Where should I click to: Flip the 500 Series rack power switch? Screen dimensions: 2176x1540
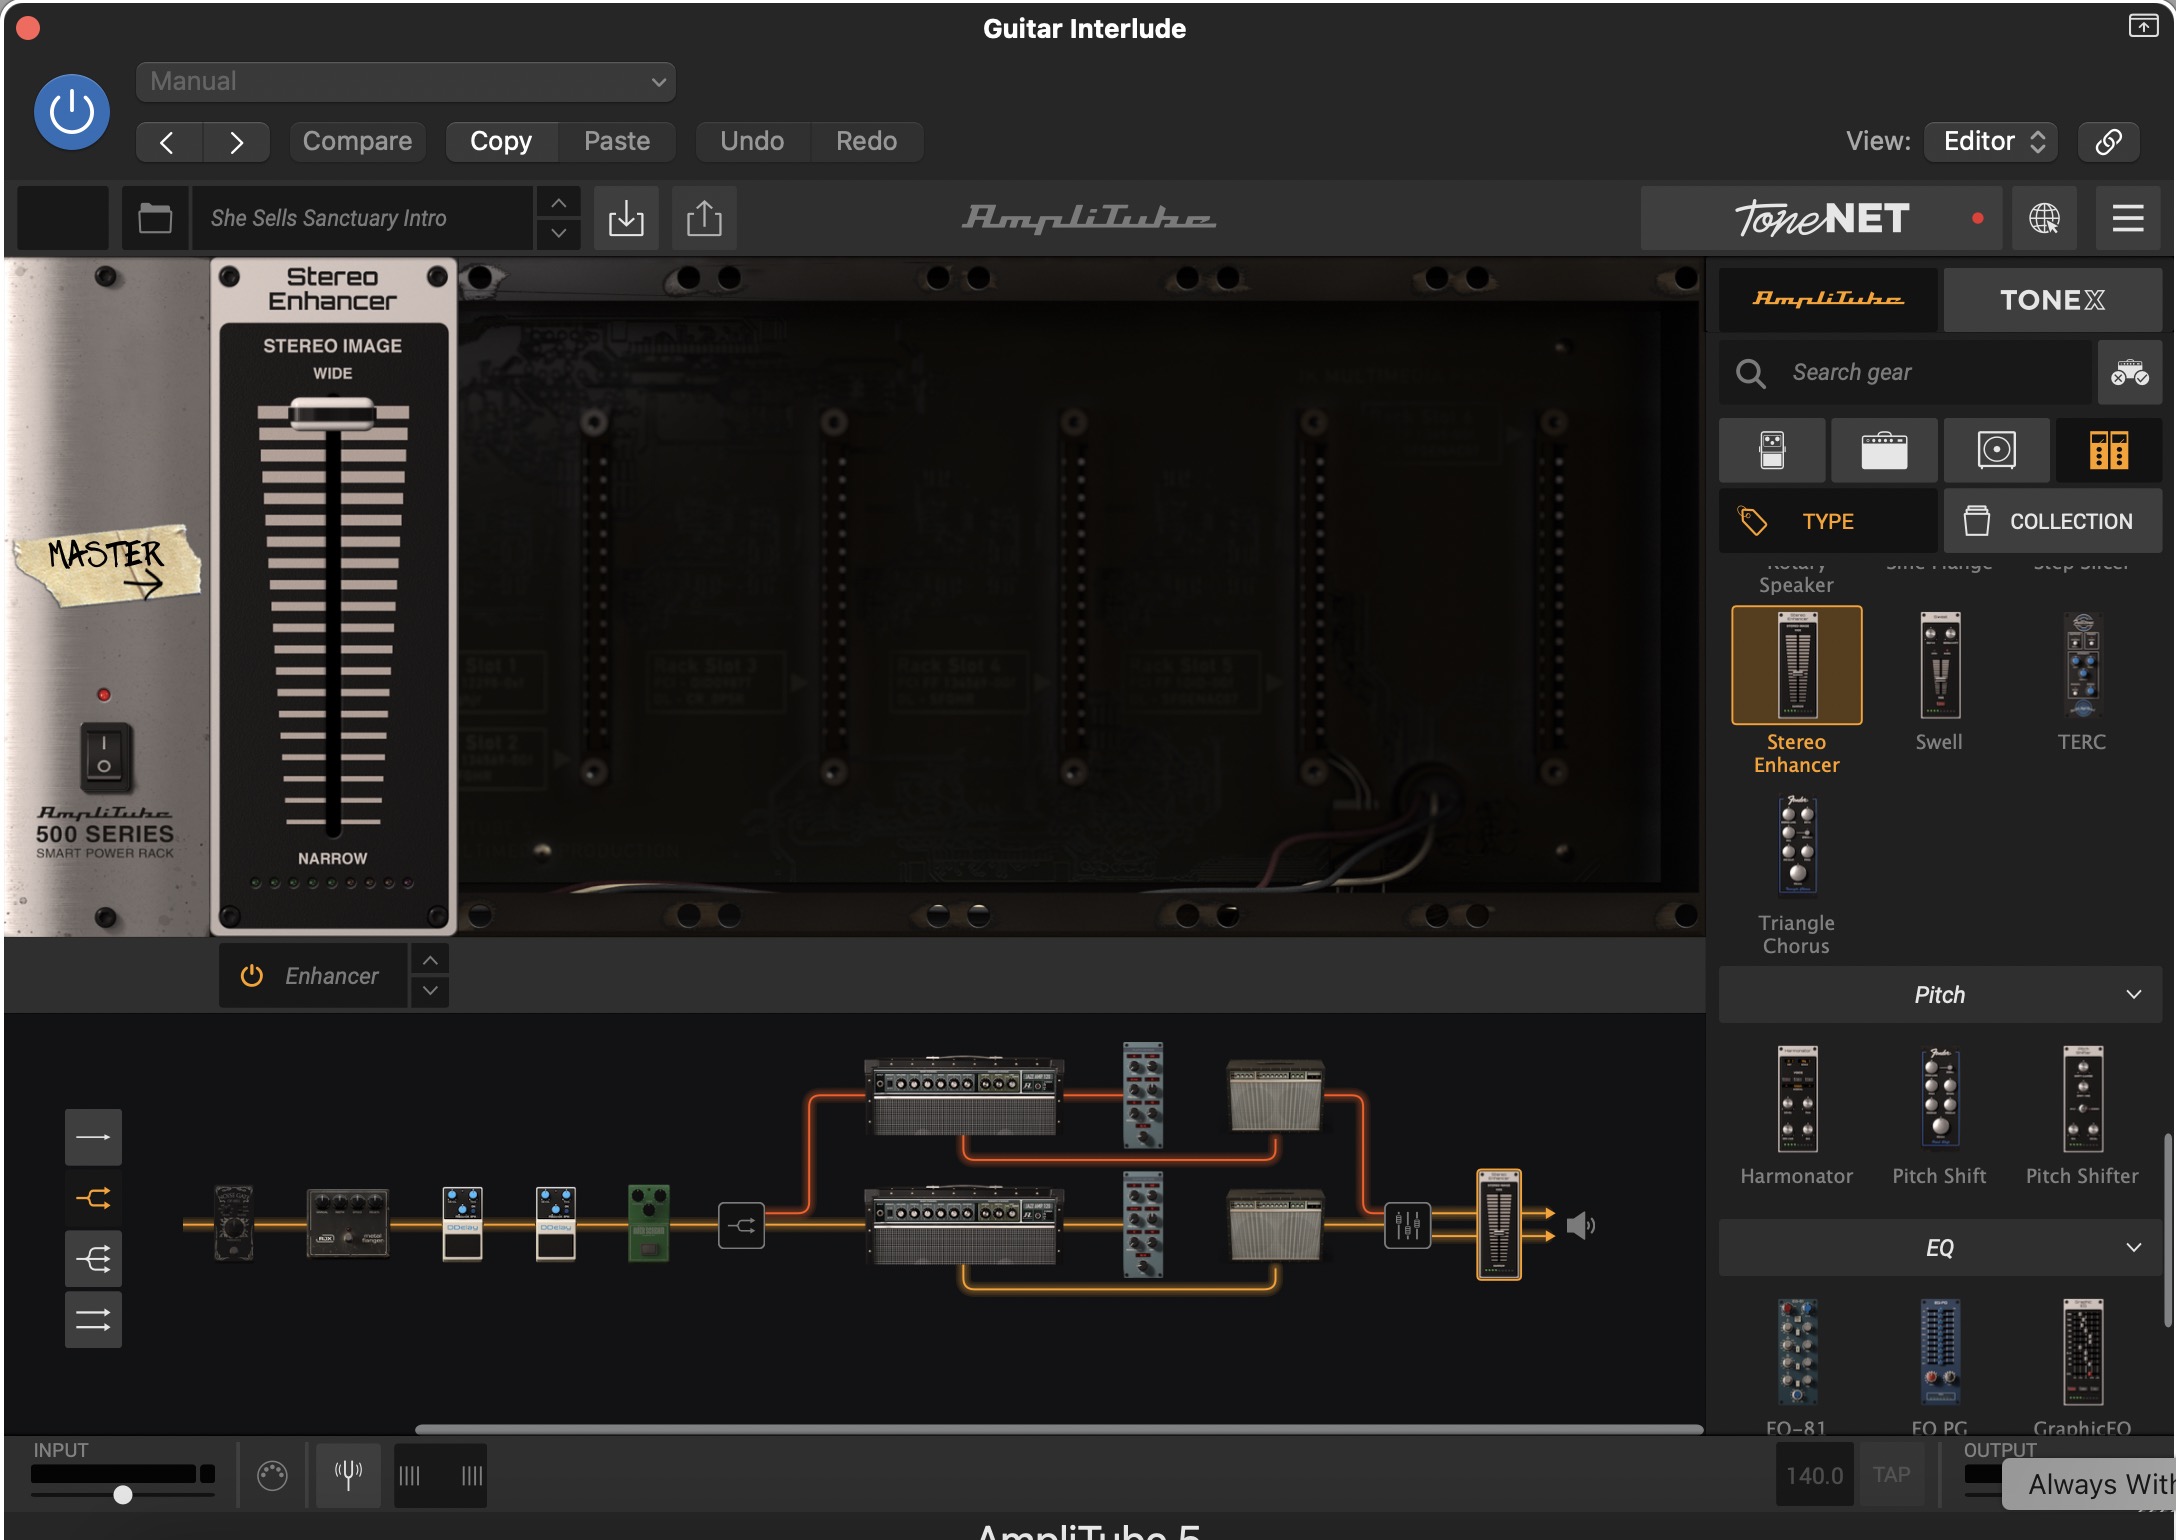coord(105,756)
